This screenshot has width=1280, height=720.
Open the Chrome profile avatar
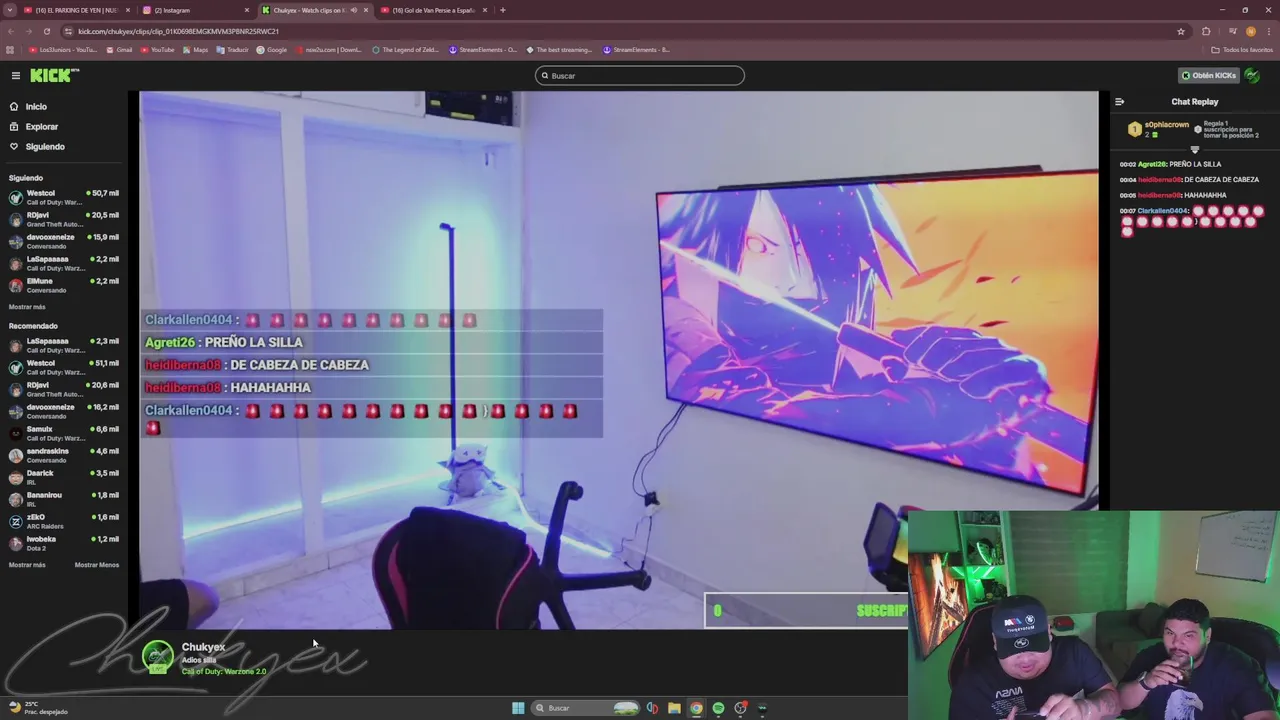[x=1251, y=31]
